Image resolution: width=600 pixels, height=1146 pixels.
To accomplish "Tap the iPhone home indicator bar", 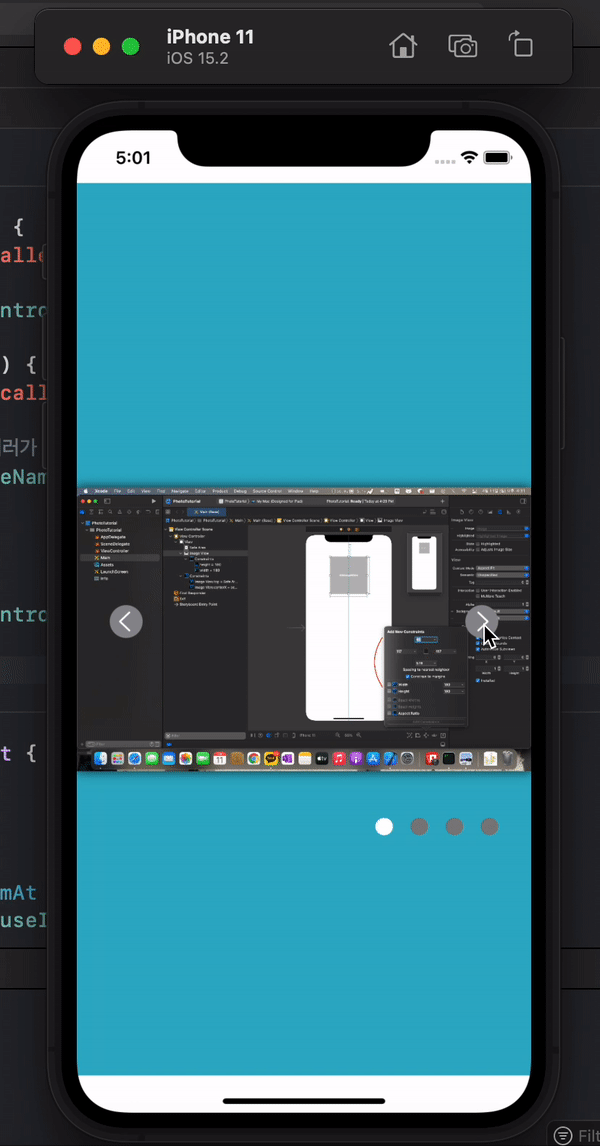I will pos(304,1101).
